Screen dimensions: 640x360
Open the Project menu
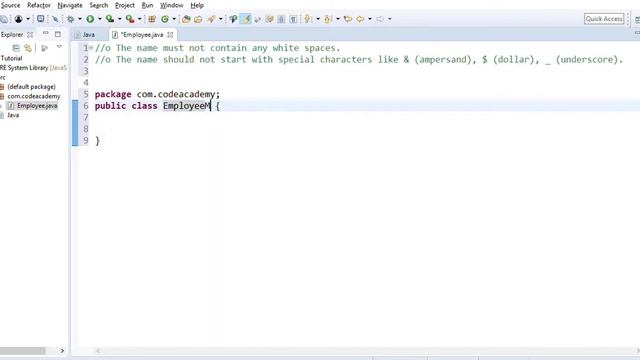[x=124, y=5]
